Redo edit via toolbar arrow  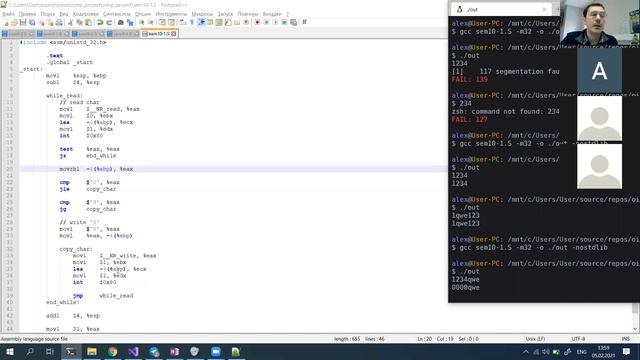pyautogui.click(x=109, y=22)
